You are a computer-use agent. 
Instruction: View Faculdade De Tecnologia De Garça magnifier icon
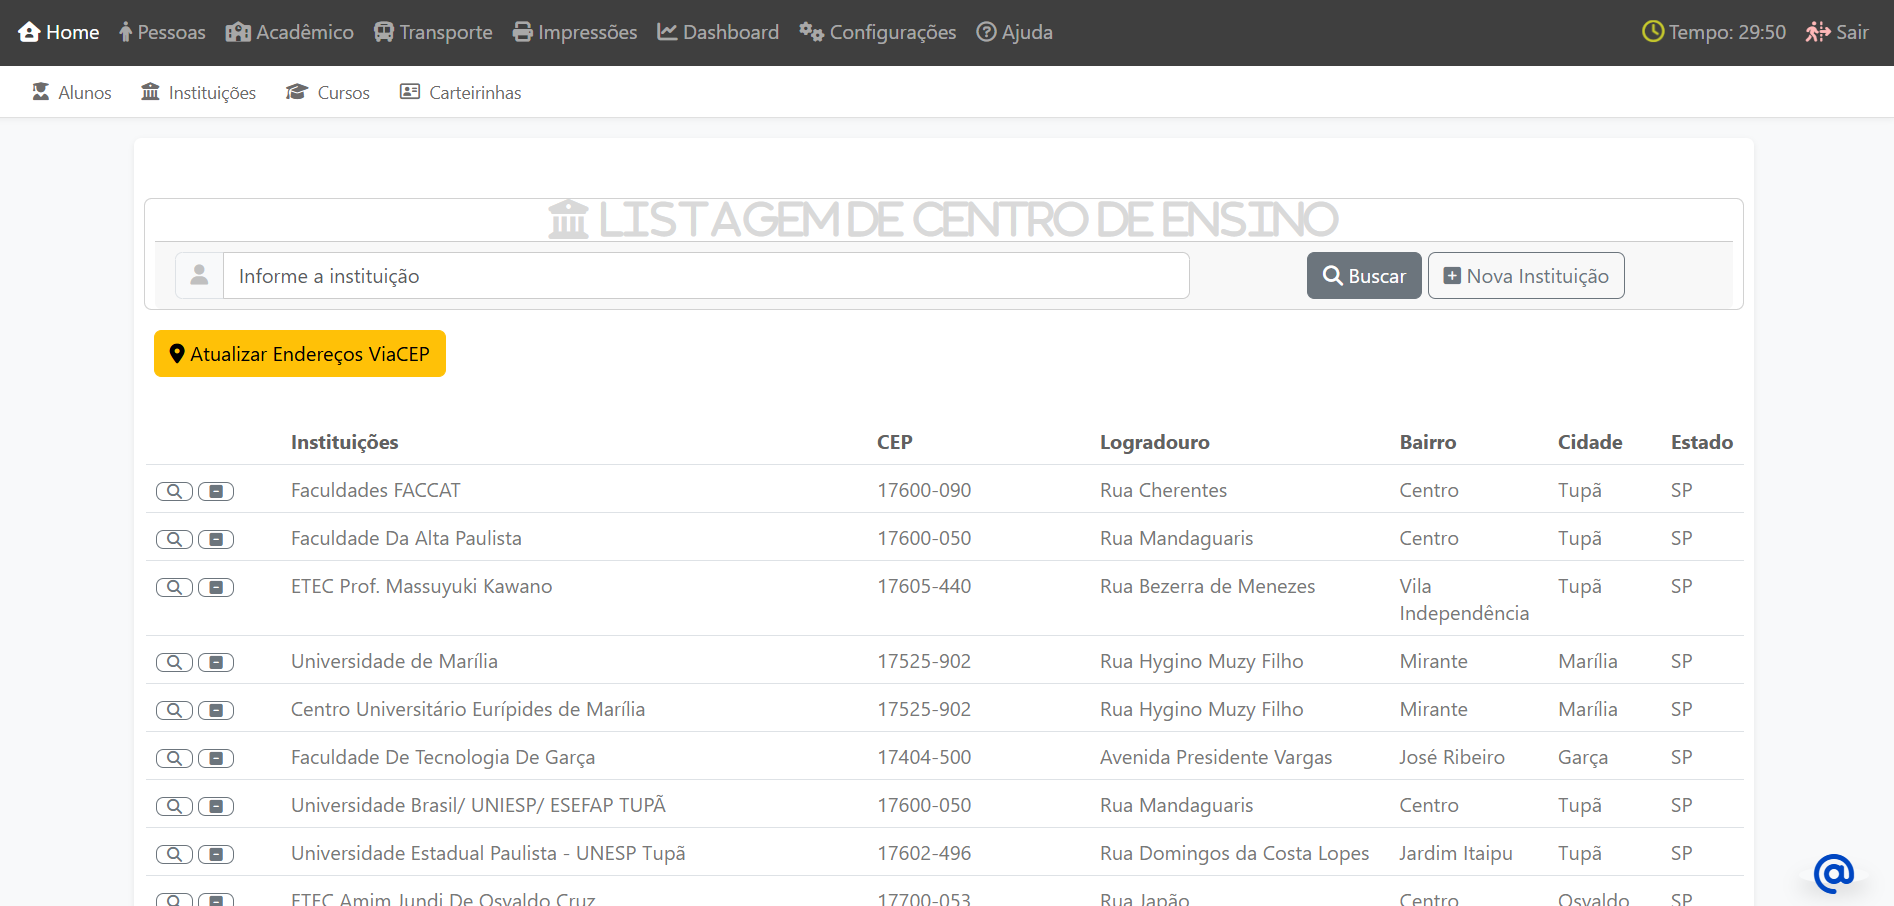pos(174,758)
